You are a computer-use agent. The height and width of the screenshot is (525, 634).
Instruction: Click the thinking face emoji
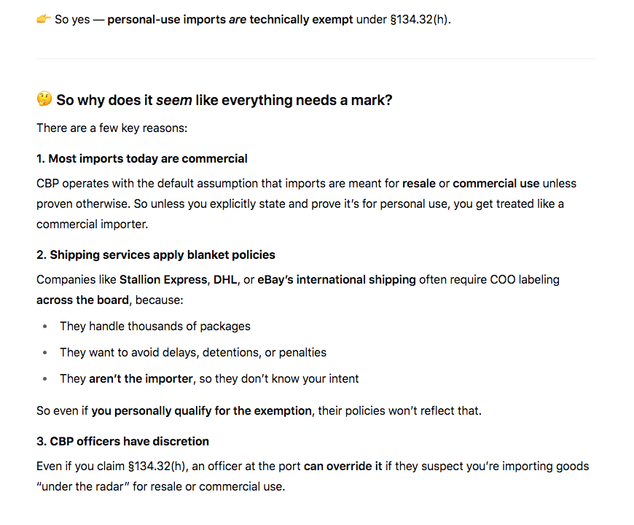(44, 99)
